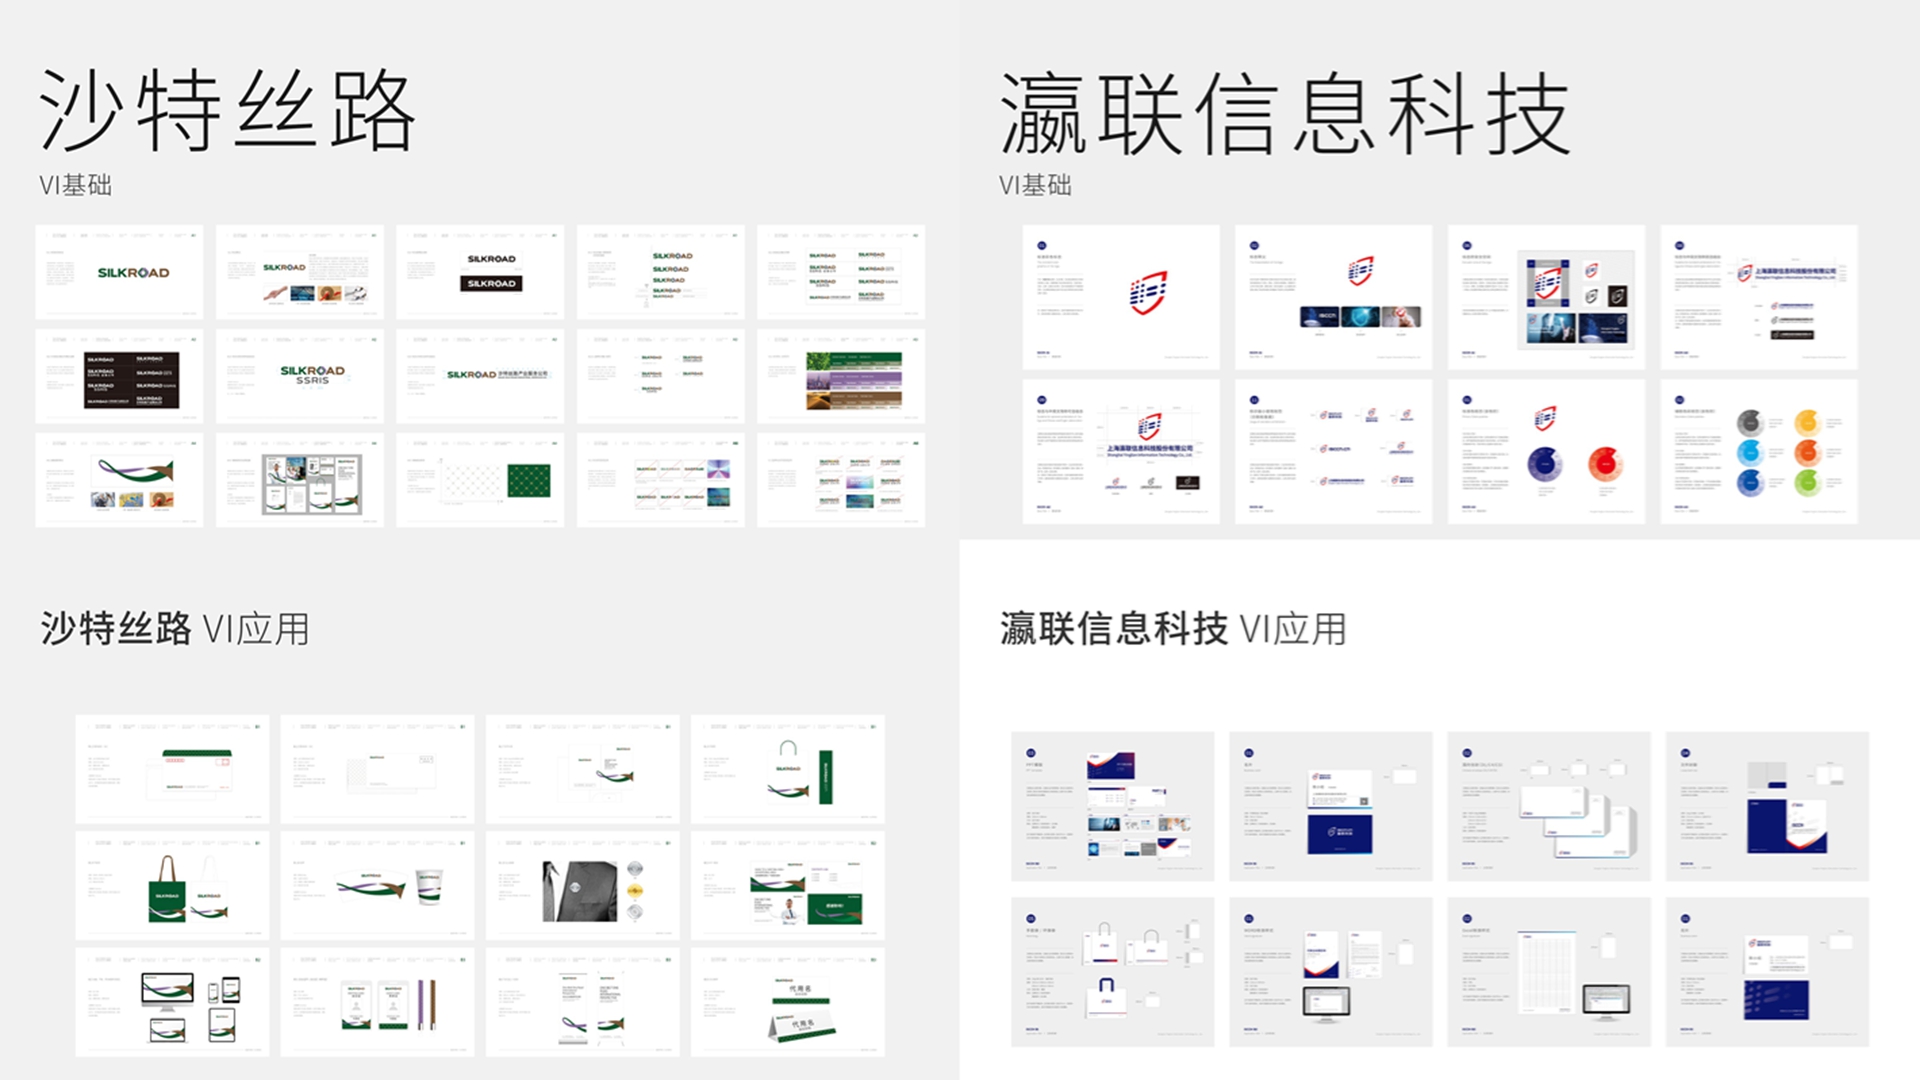Open the single red-blue shield logo slide
The image size is (1920, 1080).
click(1121, 297)
